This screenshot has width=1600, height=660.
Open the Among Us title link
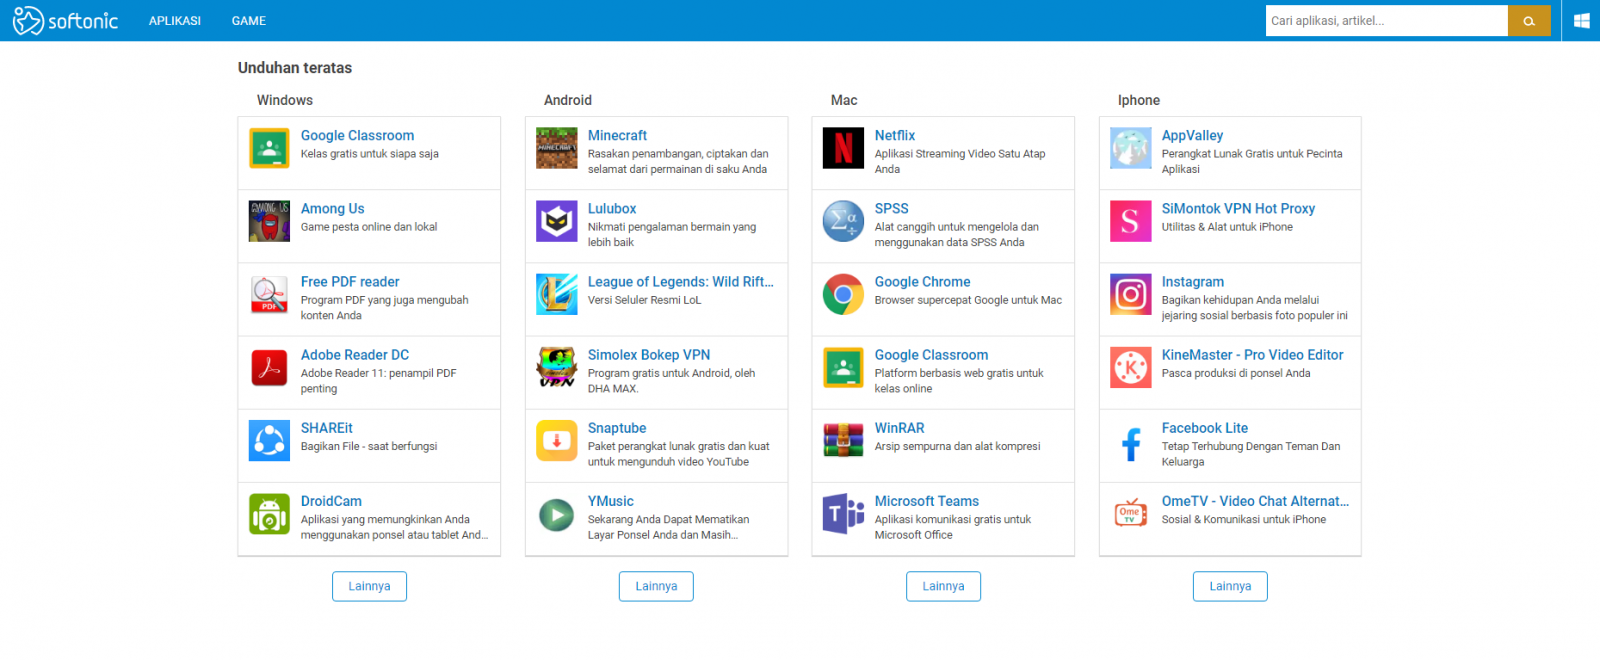click(x=333, y=209)
